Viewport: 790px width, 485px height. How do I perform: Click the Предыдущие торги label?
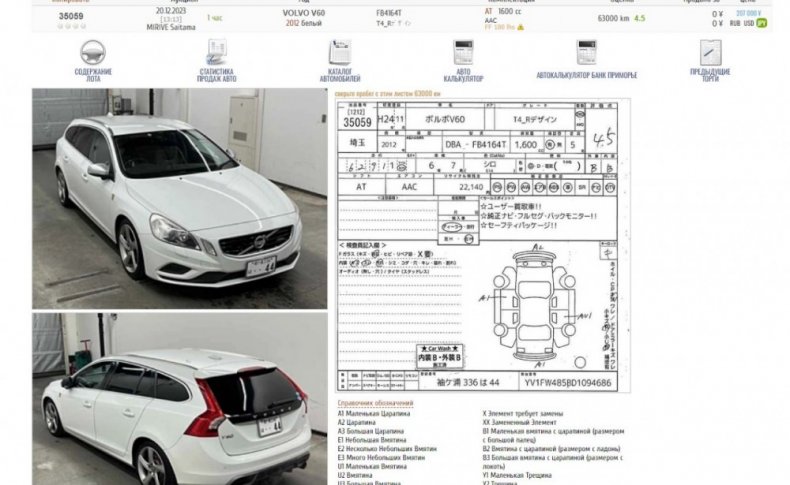(710, 75)
